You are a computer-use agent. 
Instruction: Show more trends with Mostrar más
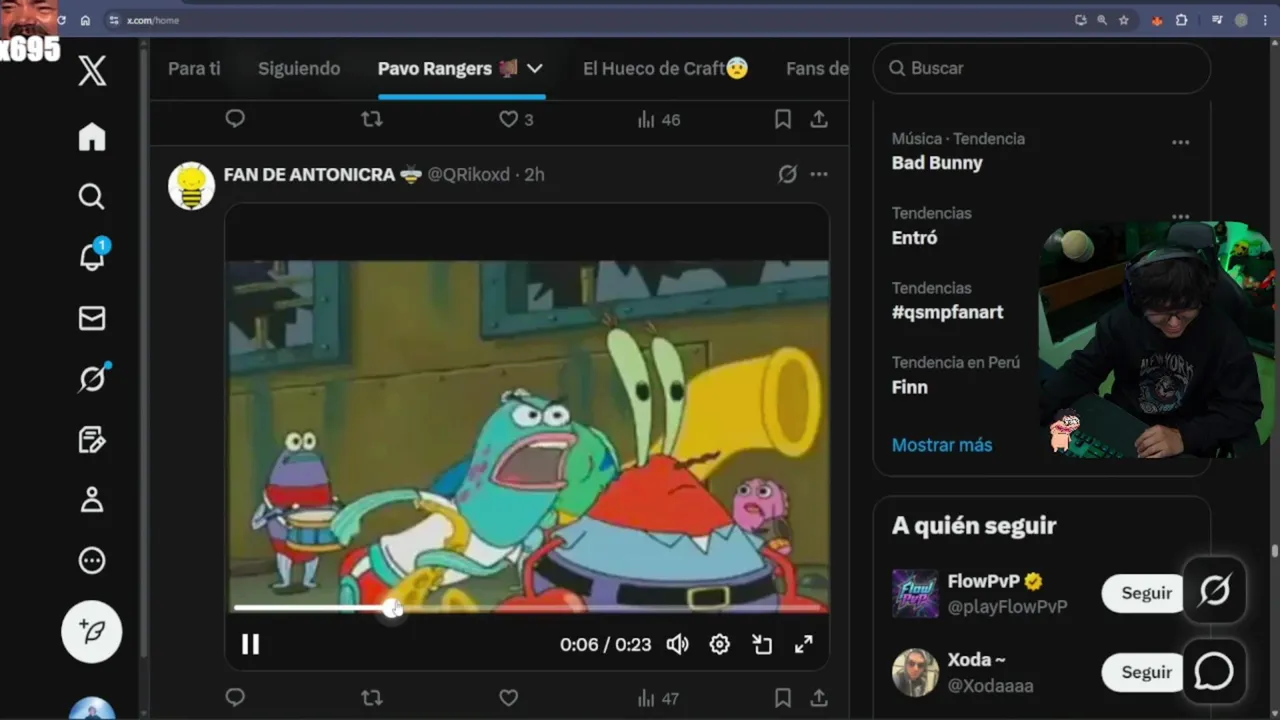[x=942, y=445]
